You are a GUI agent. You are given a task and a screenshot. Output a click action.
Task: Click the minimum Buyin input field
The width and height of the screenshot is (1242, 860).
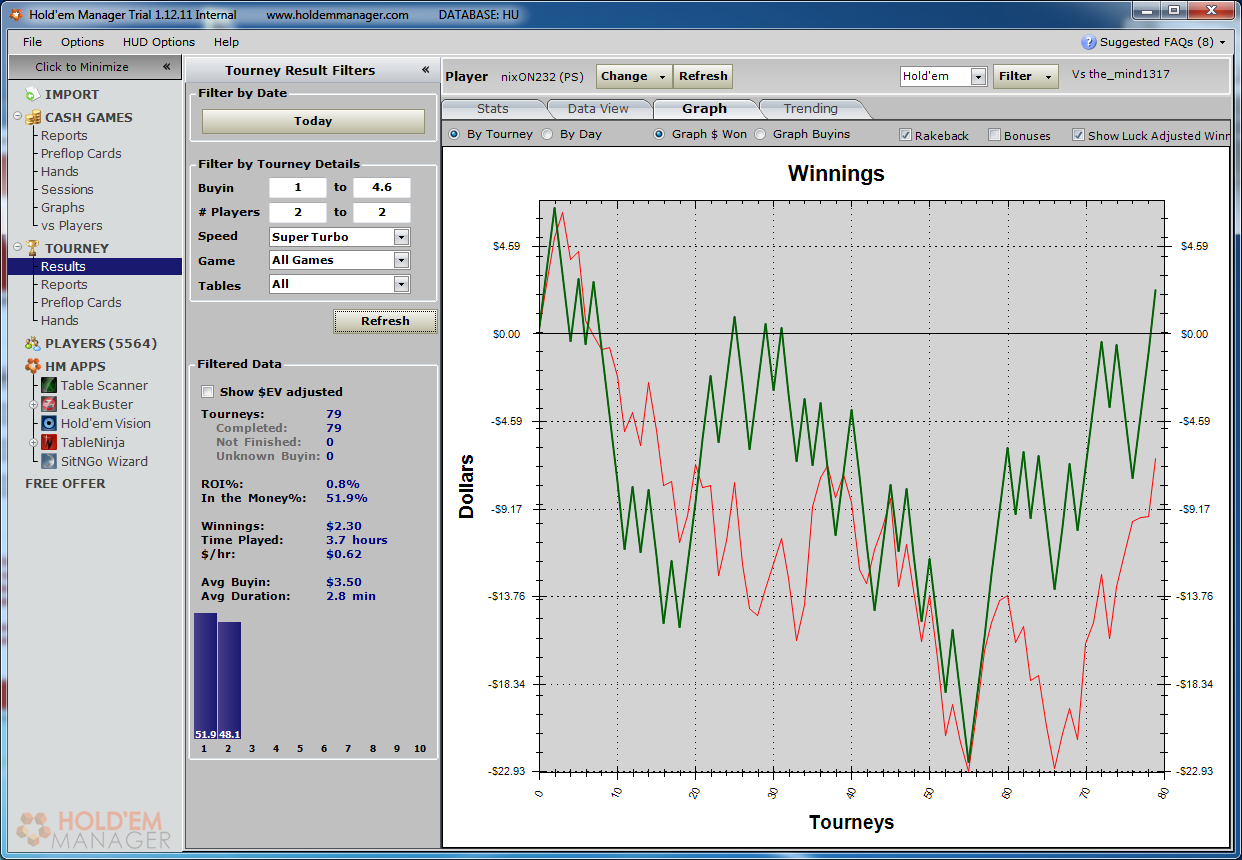click(x=297, y=187)
